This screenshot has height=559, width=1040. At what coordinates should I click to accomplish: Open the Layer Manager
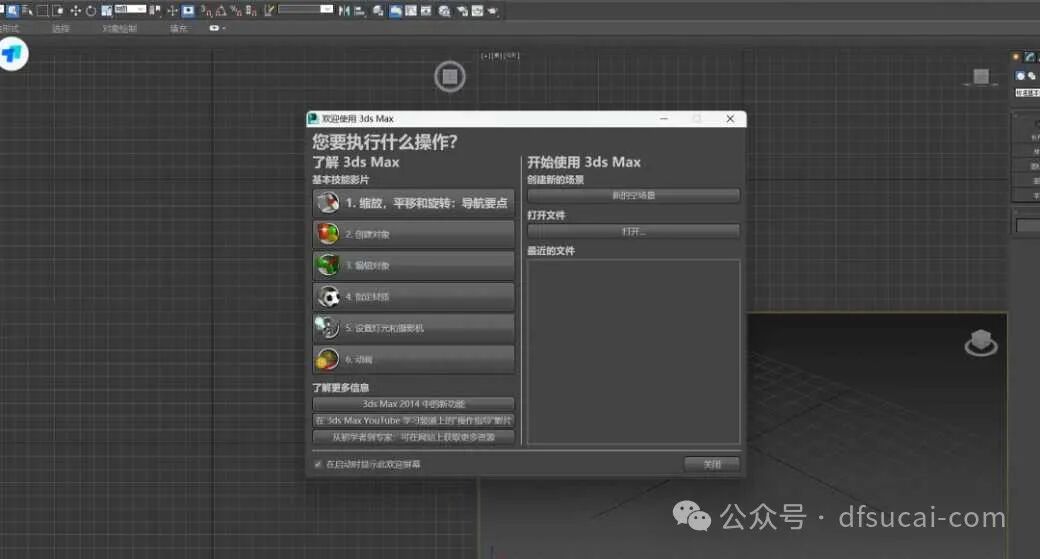377,11
